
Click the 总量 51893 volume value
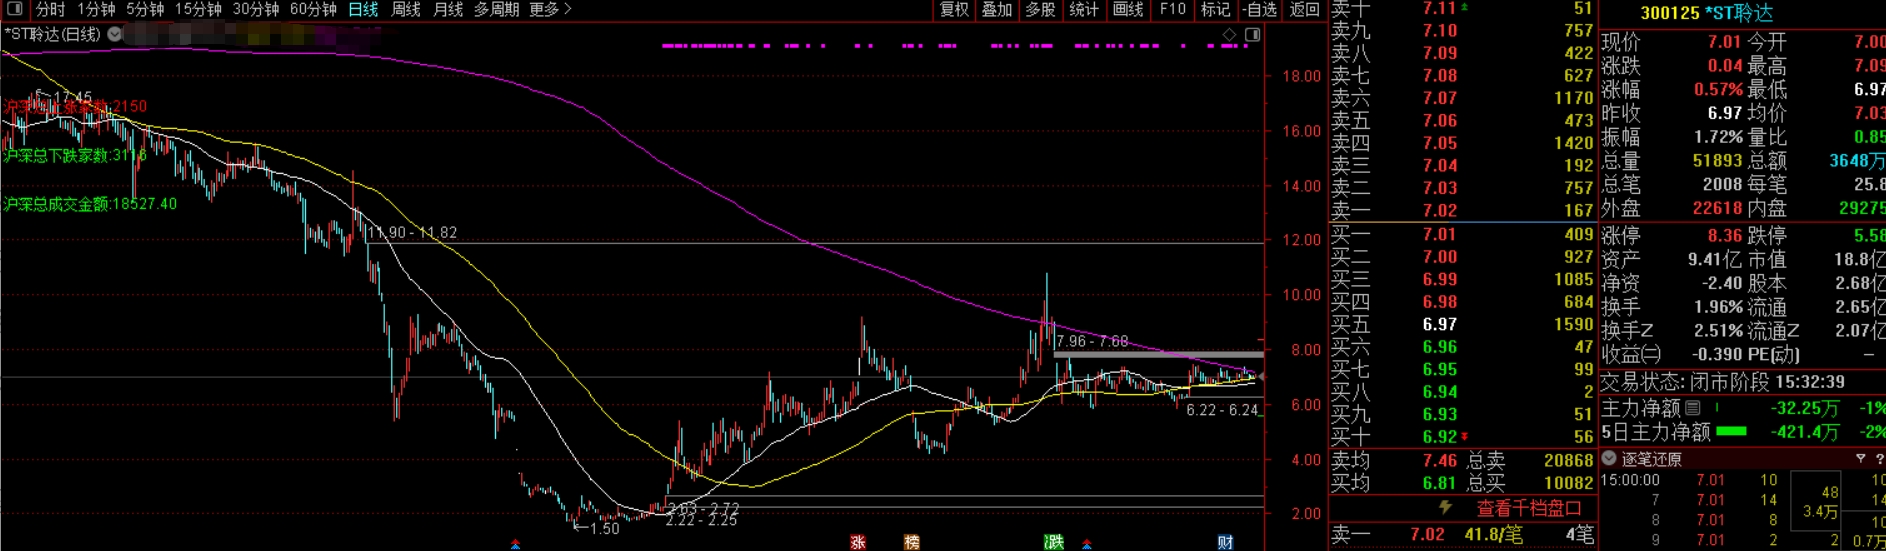[x=1717, y=160]
